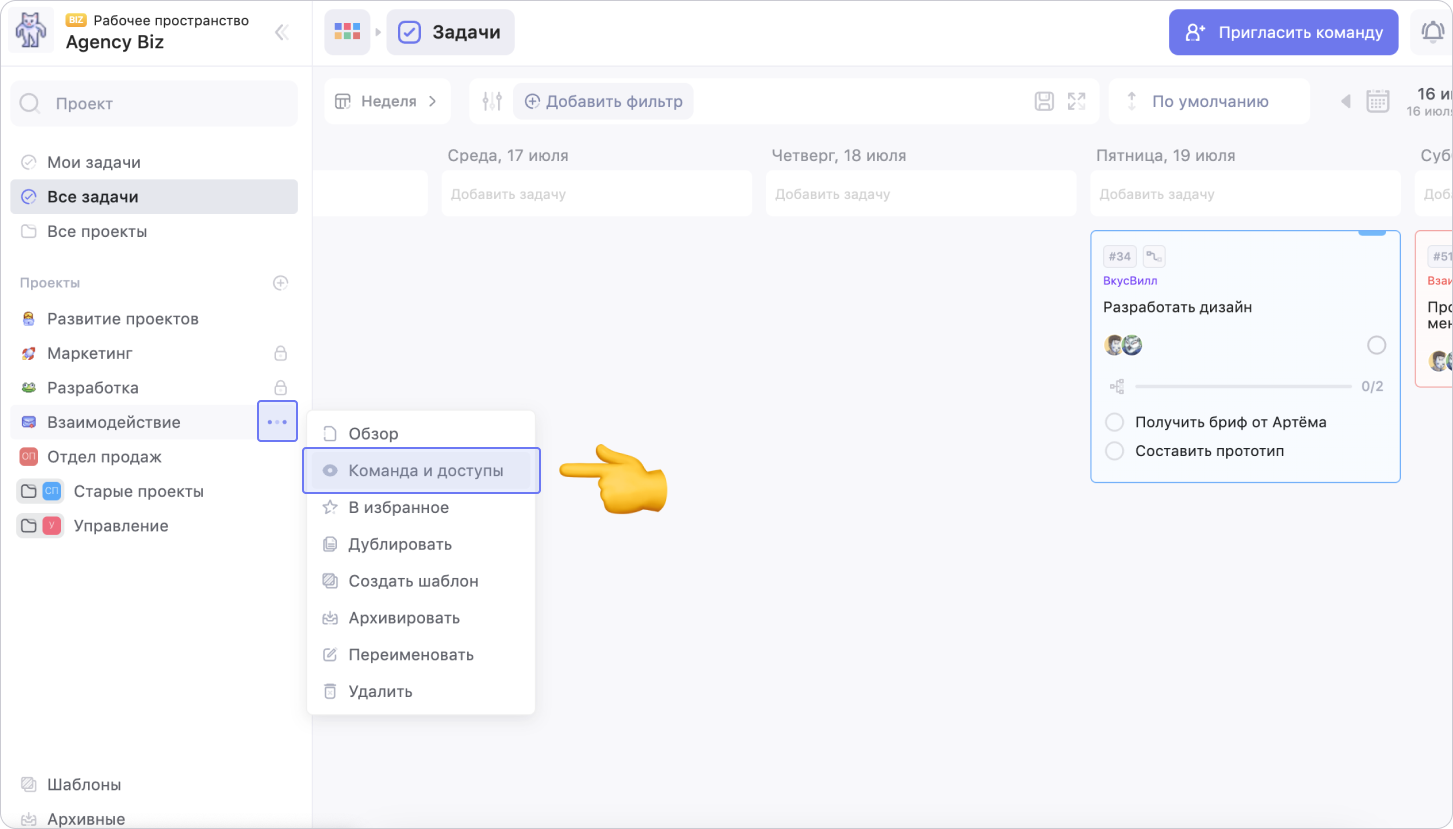Open the colorful apps grid icon

tap(347, 32)
